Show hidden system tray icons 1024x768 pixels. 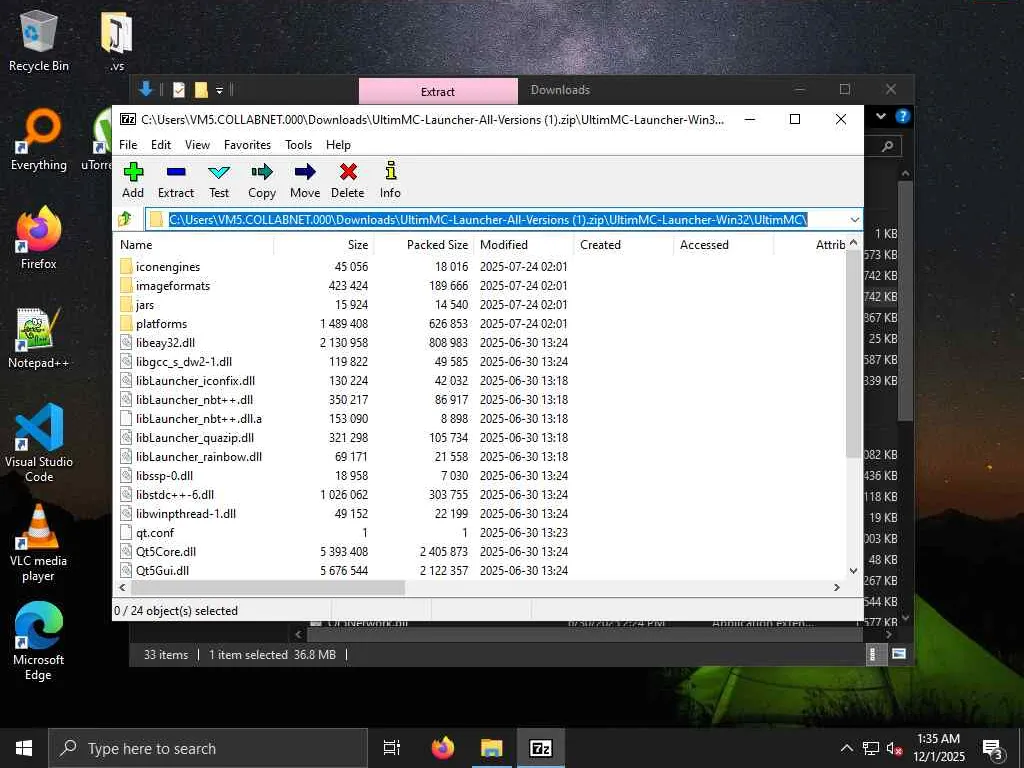(x=846, y=748)
